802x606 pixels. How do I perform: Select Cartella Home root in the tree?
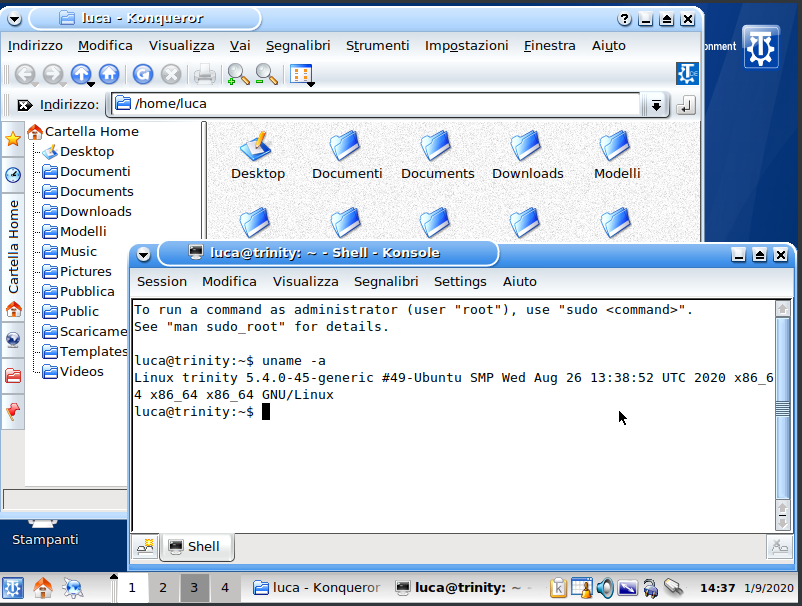click(x=83, y=131)
